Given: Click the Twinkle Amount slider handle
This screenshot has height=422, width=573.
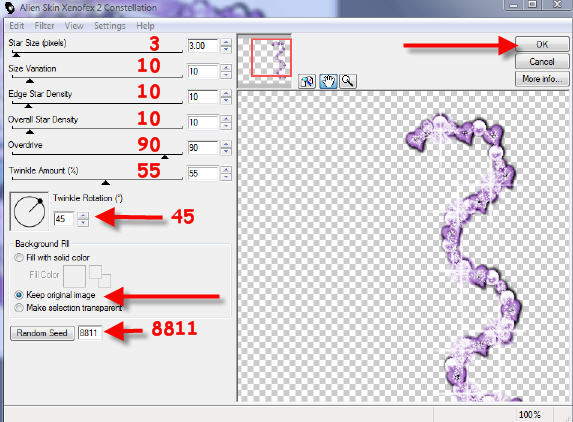Looking at the screenshot, I should tap(106, 182).
